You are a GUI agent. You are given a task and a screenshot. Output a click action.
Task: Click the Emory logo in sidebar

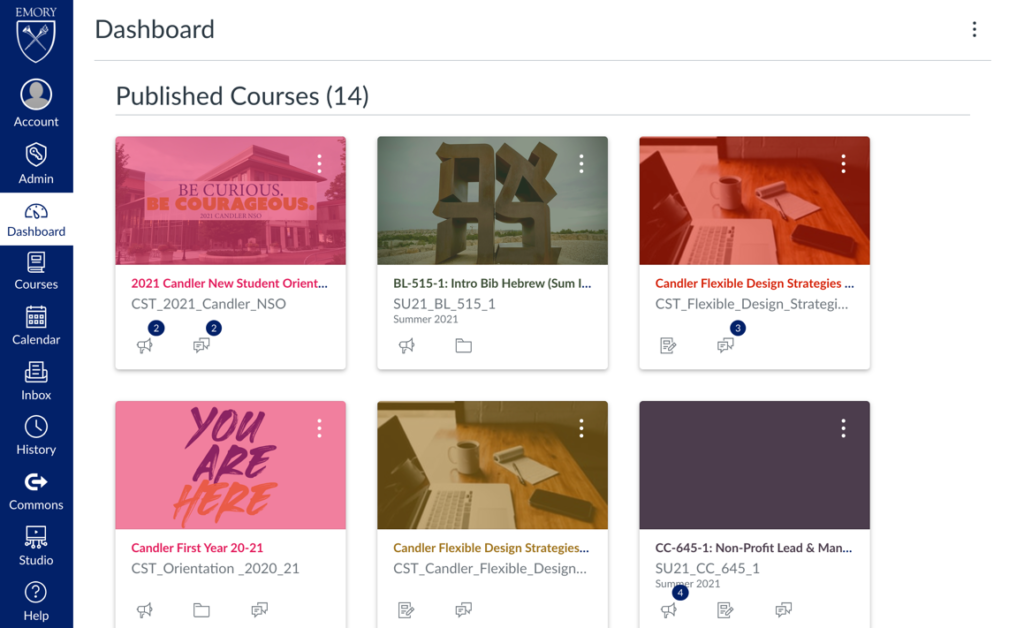(x=36, y=36)
